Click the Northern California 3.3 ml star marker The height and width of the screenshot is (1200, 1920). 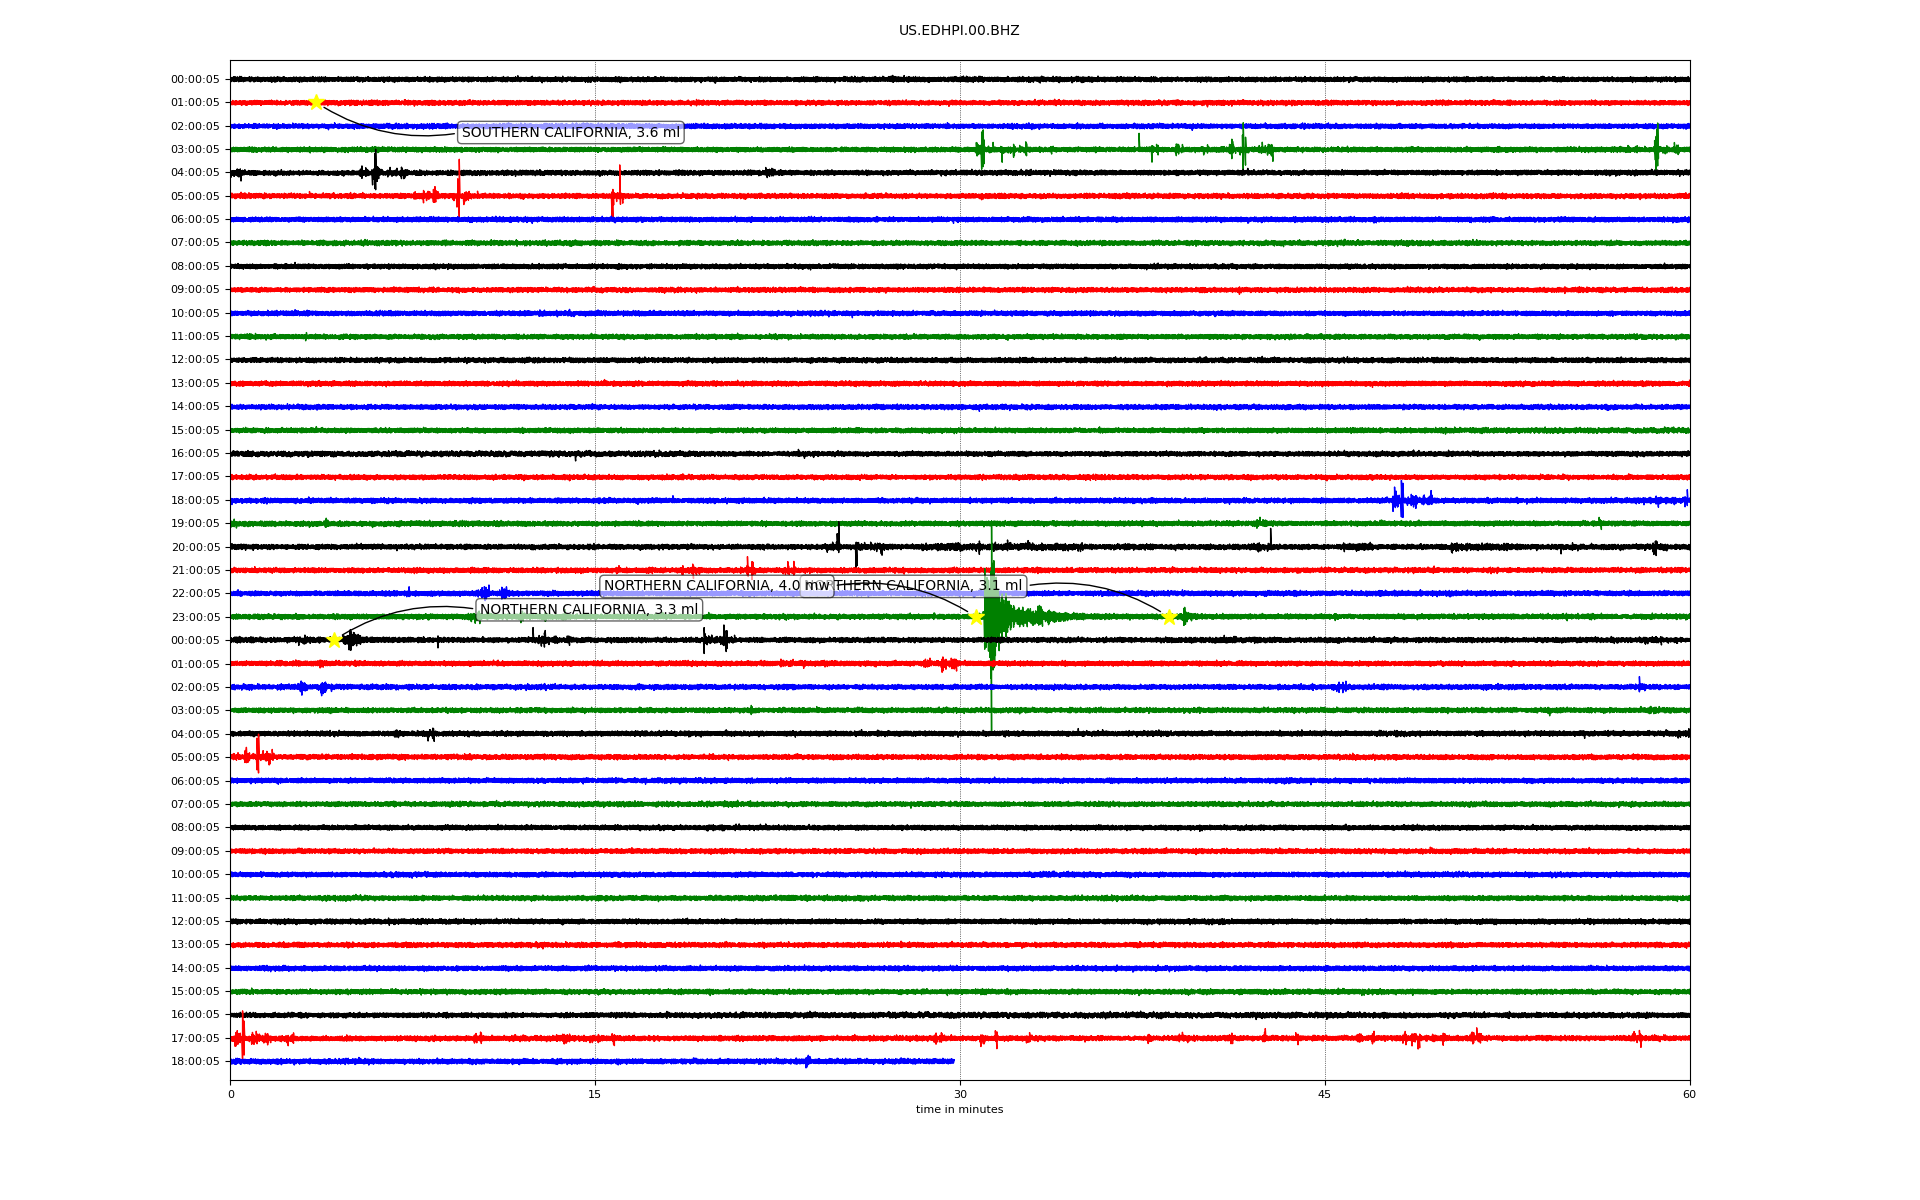(x=334, y=640)
